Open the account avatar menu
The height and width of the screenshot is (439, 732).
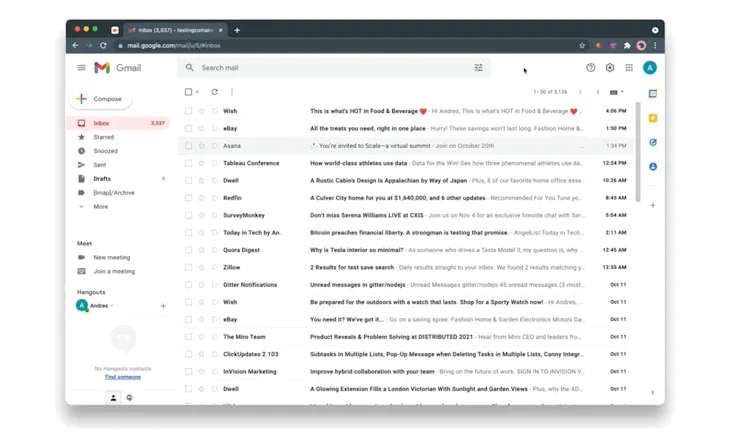pyautogui.click(x=649, y=68)
